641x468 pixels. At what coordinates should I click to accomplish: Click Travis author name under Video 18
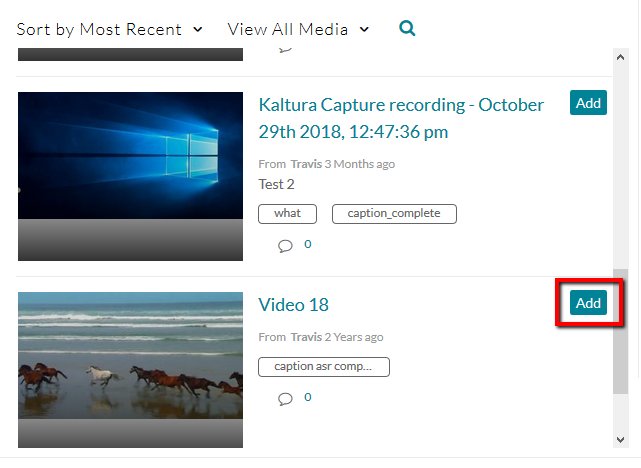306,337
